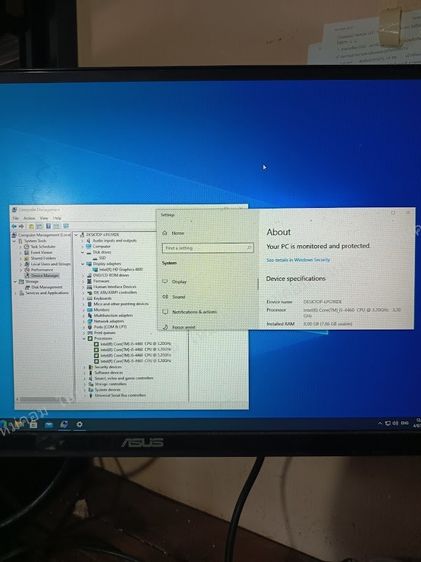The image size is (421, 562).
Task: Click the Monitors category icon
Action: [x=89, y=310]
